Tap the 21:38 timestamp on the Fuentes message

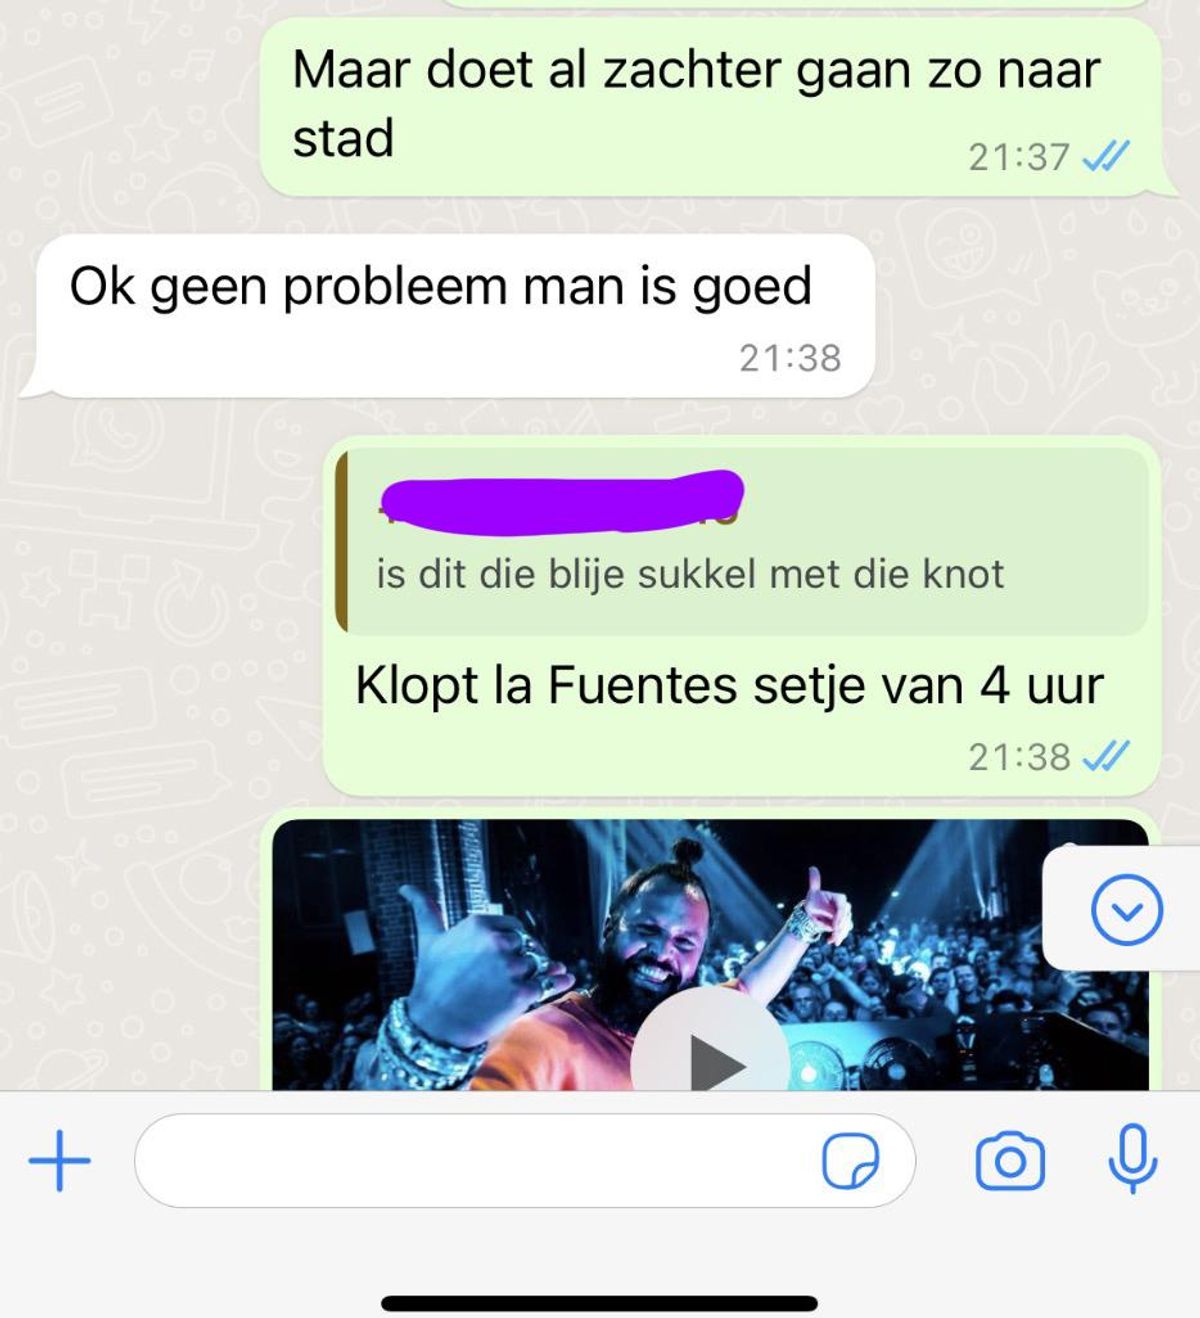[x=1019, y=757]
